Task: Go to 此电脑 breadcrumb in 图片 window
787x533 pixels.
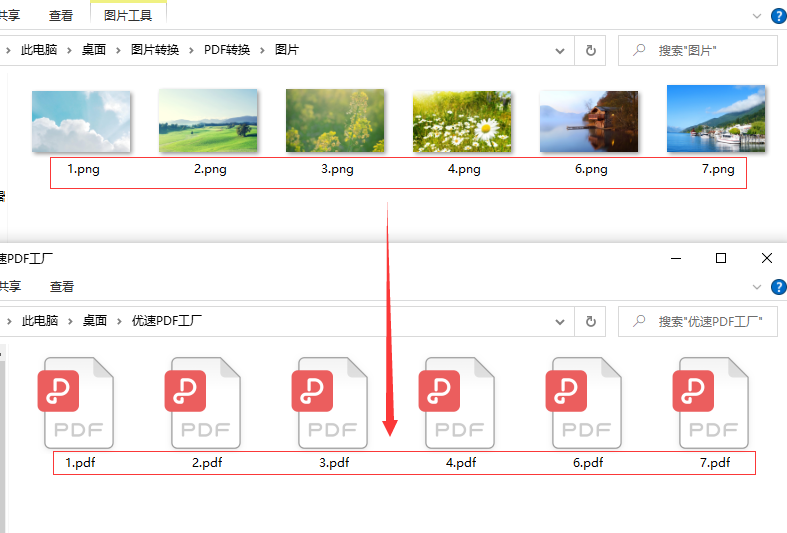Action: 39,50
